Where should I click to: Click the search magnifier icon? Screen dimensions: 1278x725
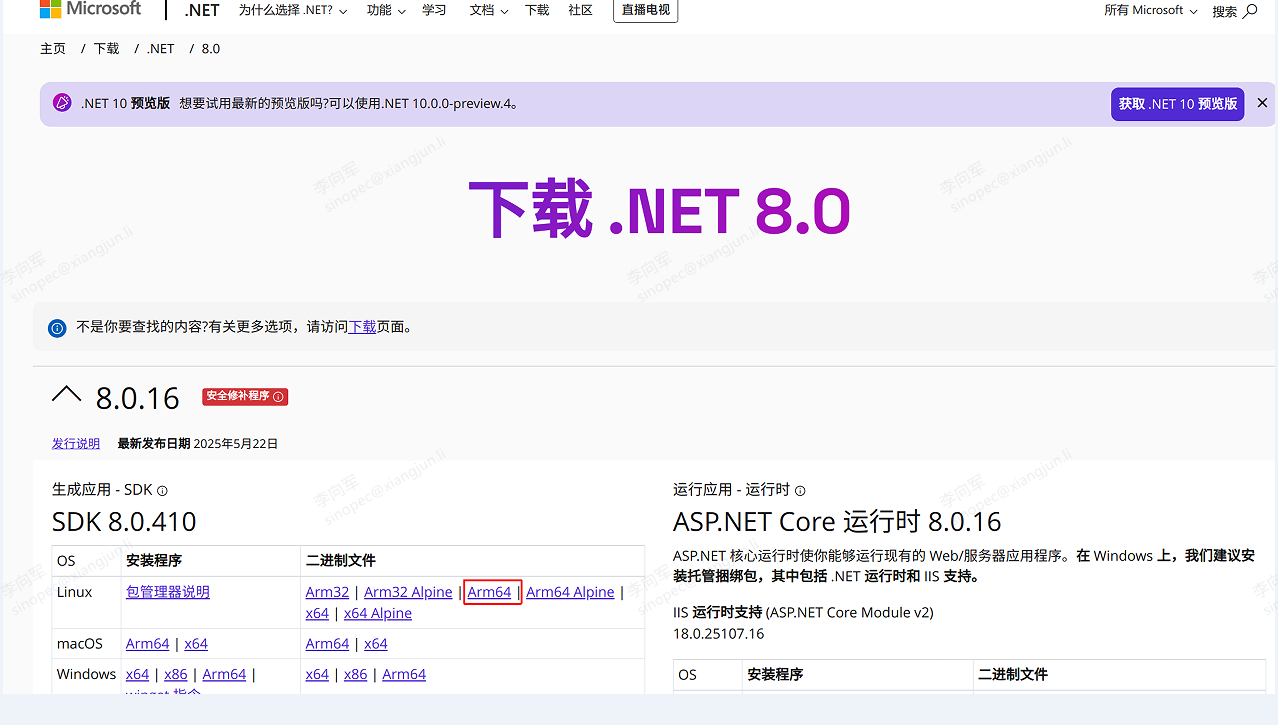click(x=1250, y=11)
